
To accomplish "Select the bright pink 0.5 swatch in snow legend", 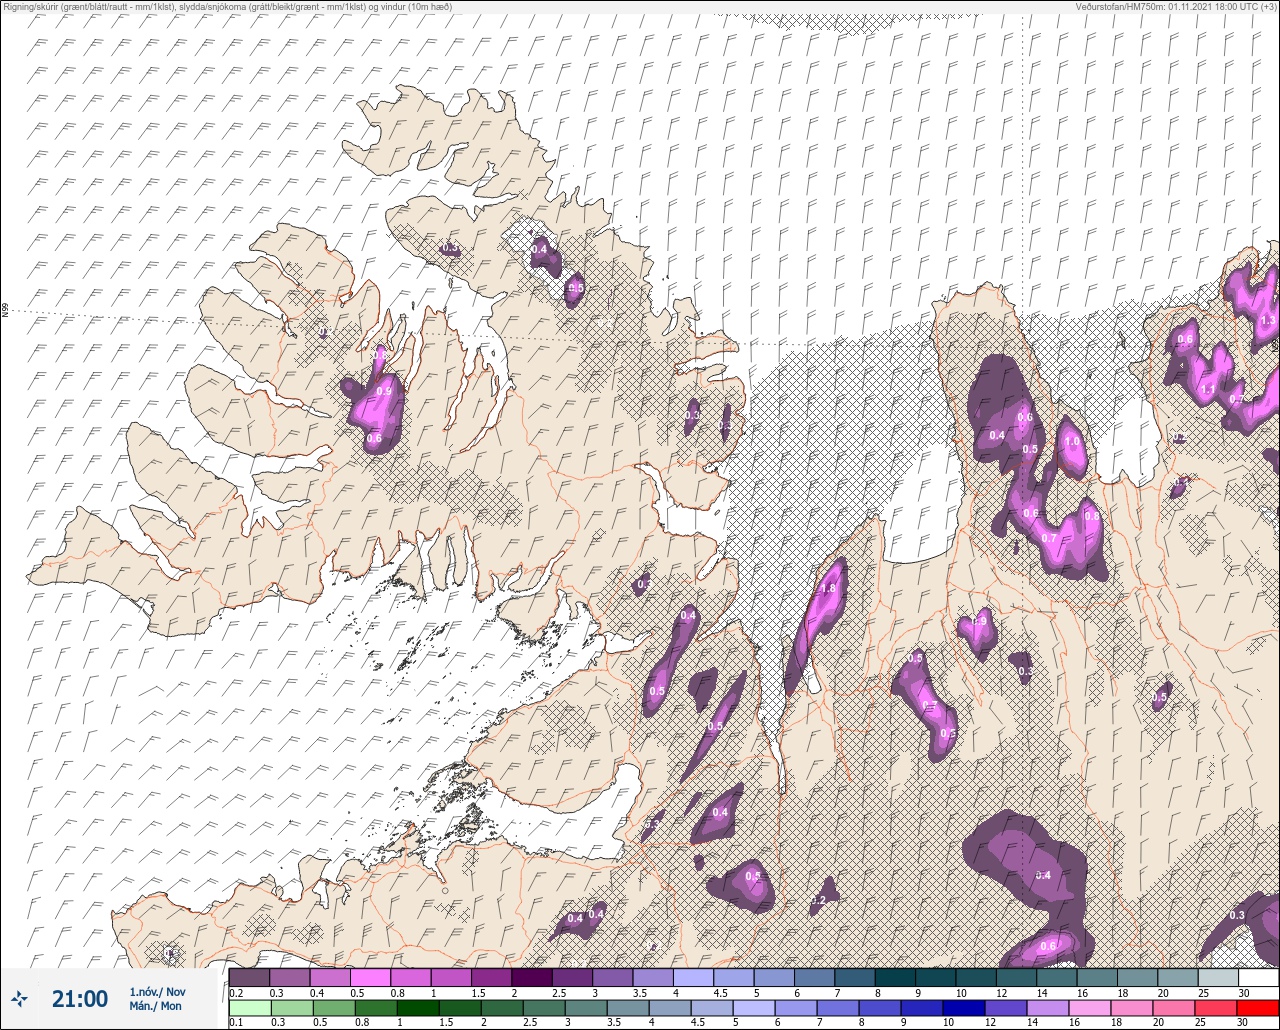I will point(370,977).
